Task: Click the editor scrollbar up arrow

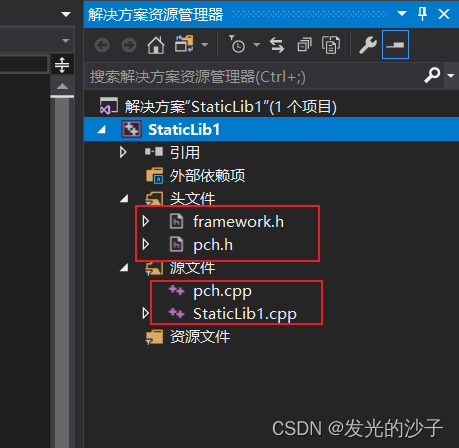Action: 62,87
